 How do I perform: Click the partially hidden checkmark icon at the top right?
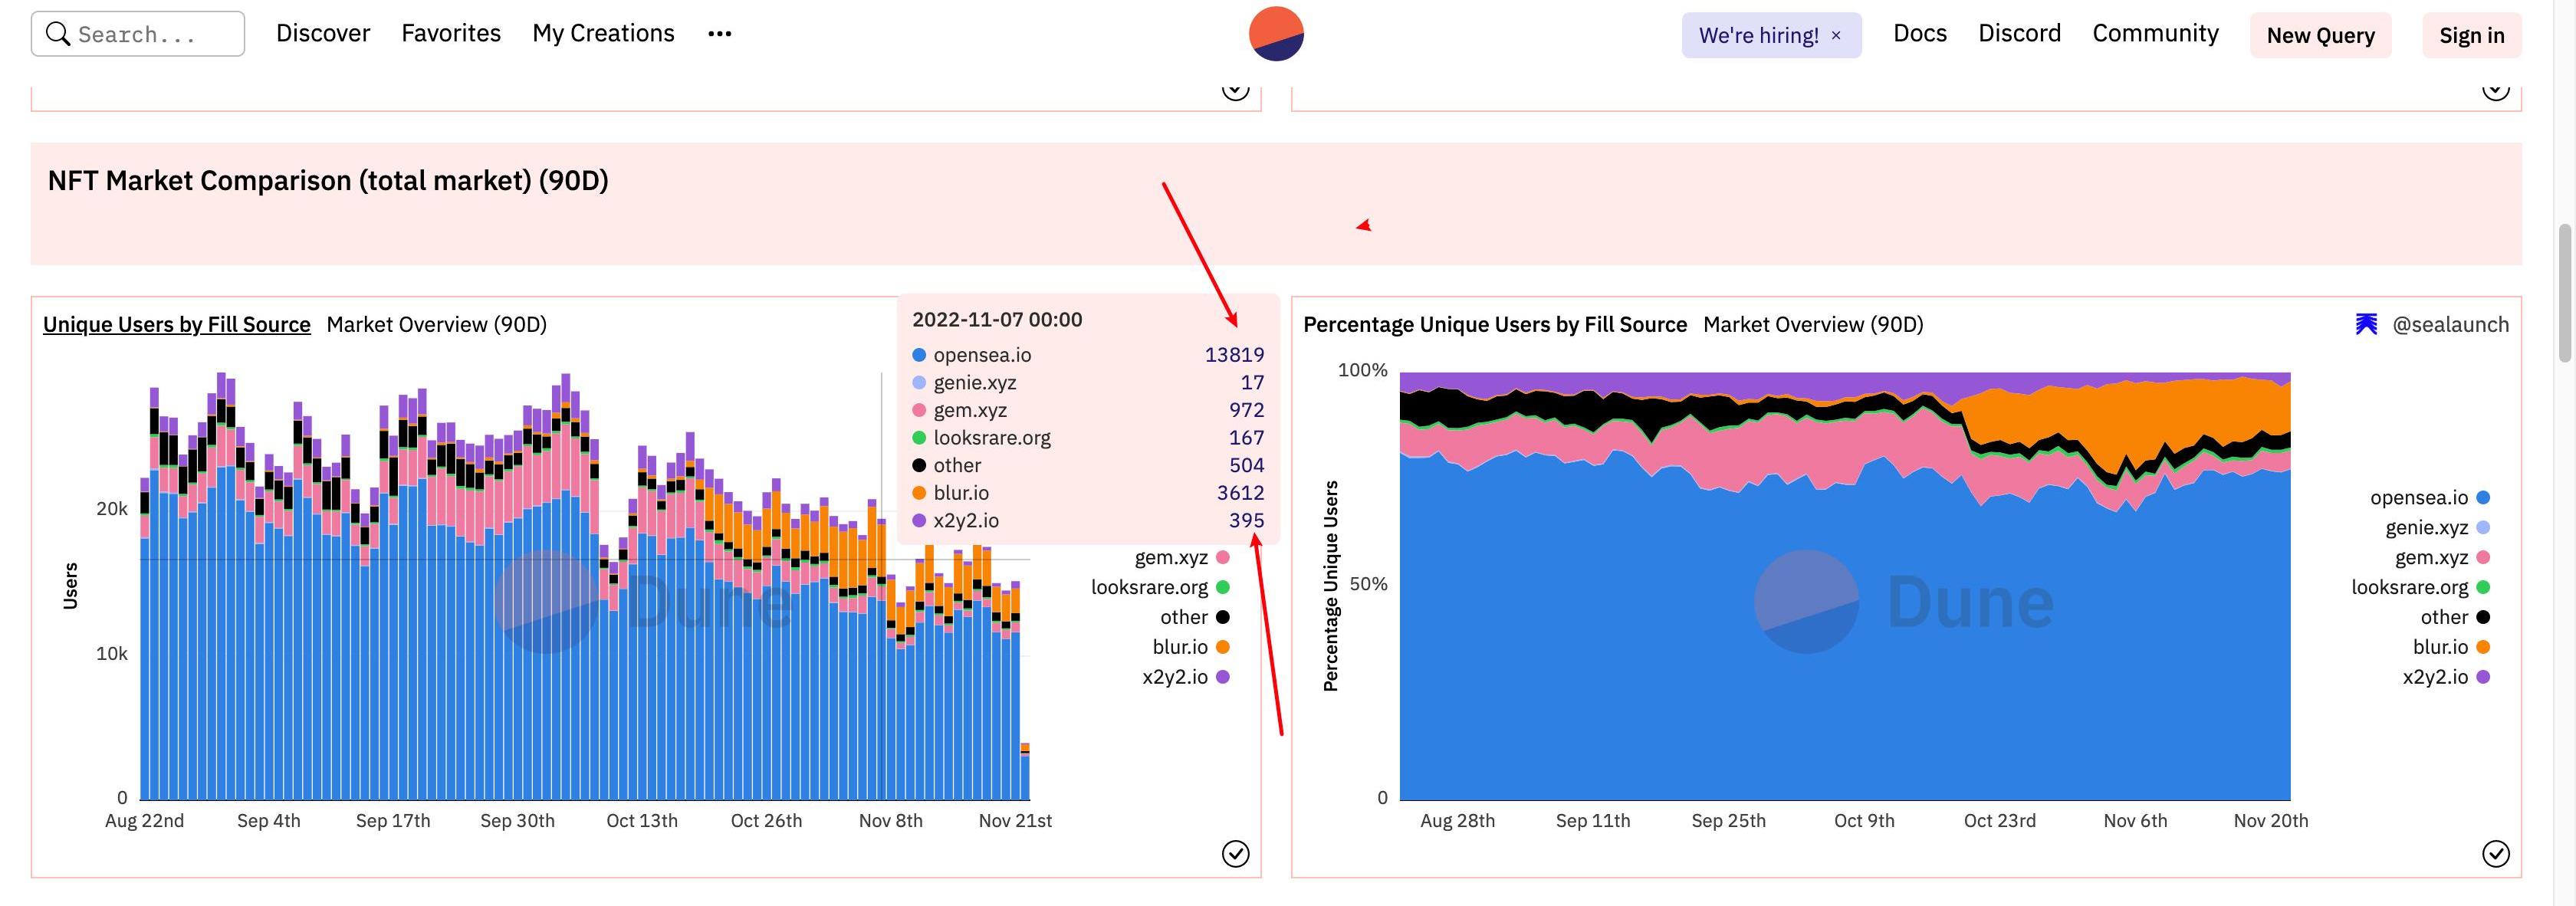point(2495,90)
